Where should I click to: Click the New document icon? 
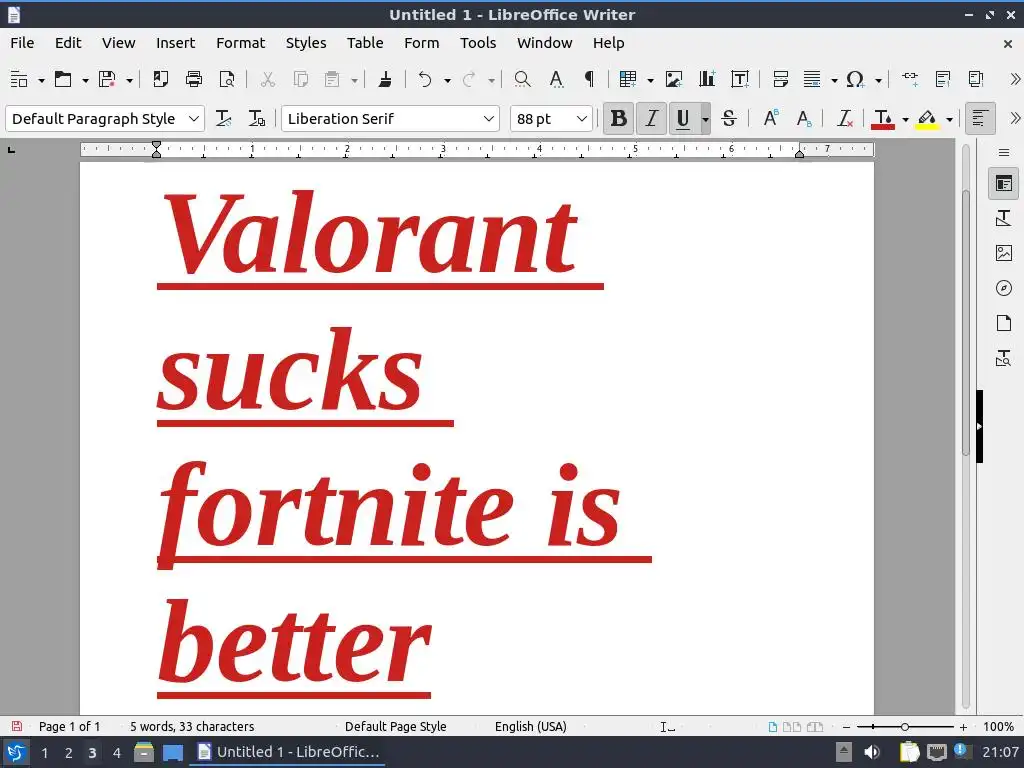pyautogui.click(x=19, y=80)
